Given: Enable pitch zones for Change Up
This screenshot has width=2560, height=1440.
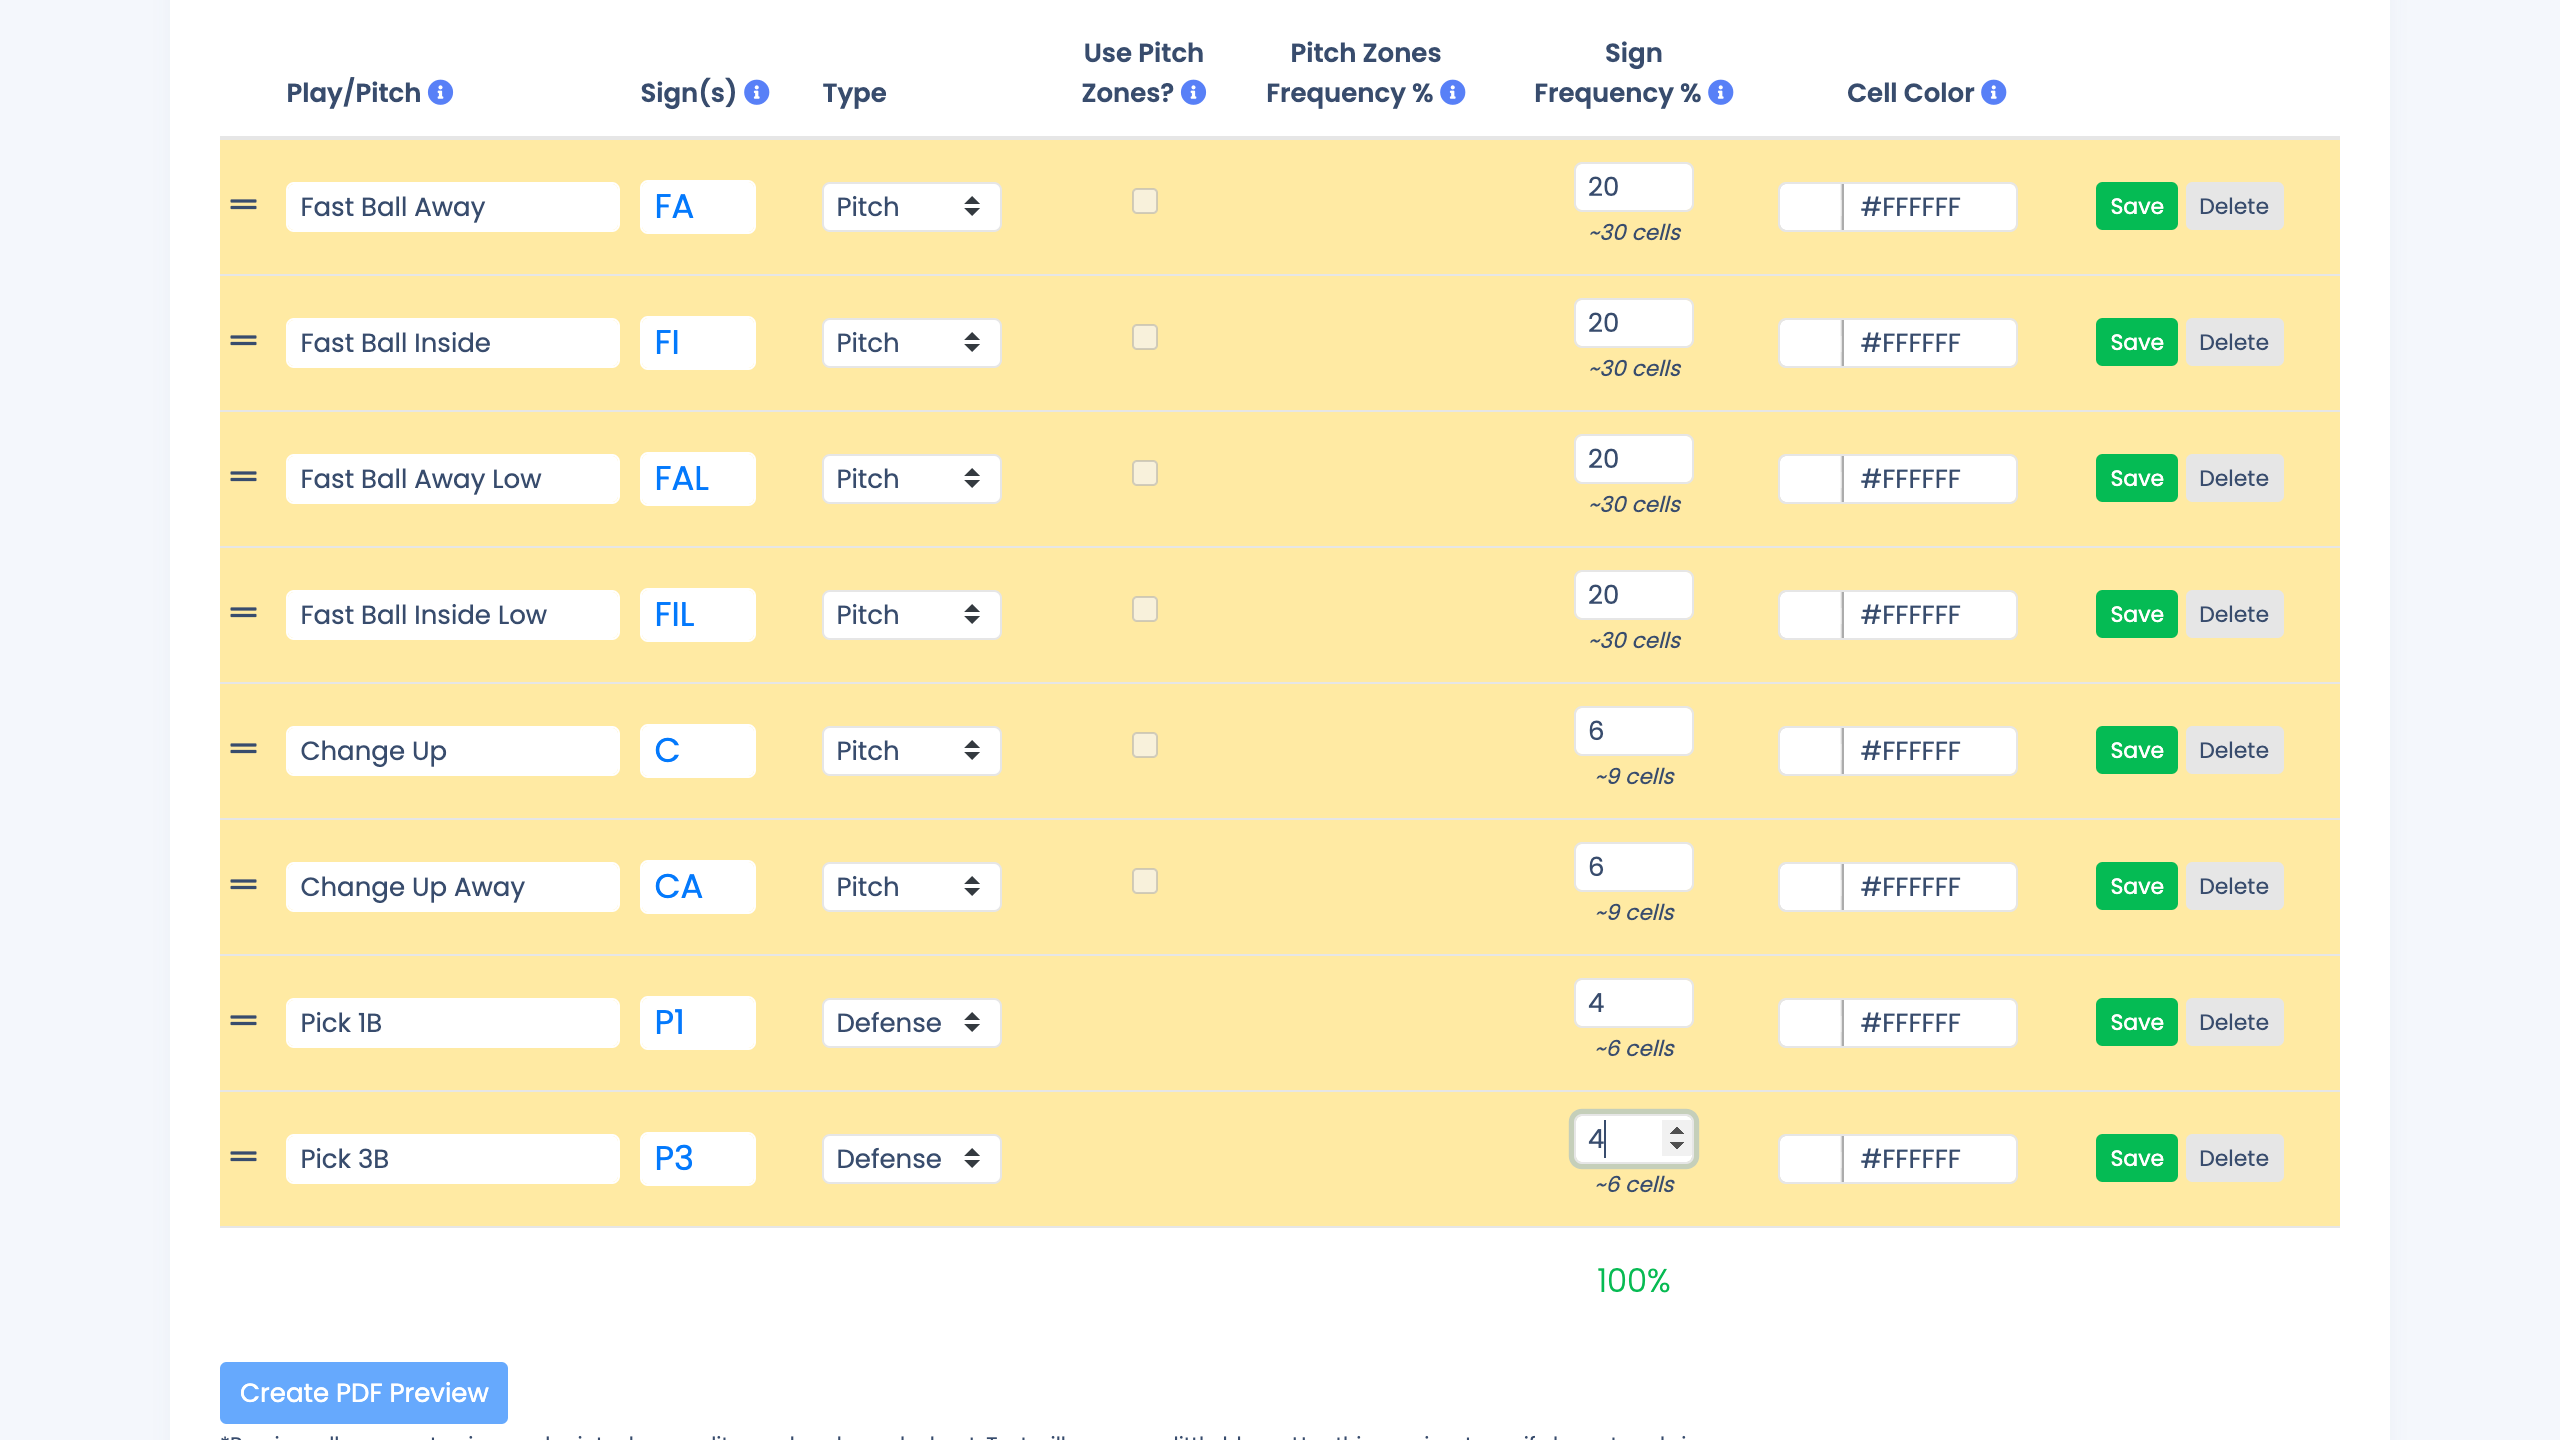Looking at the screenshot, I should (x=1144, y=745).
